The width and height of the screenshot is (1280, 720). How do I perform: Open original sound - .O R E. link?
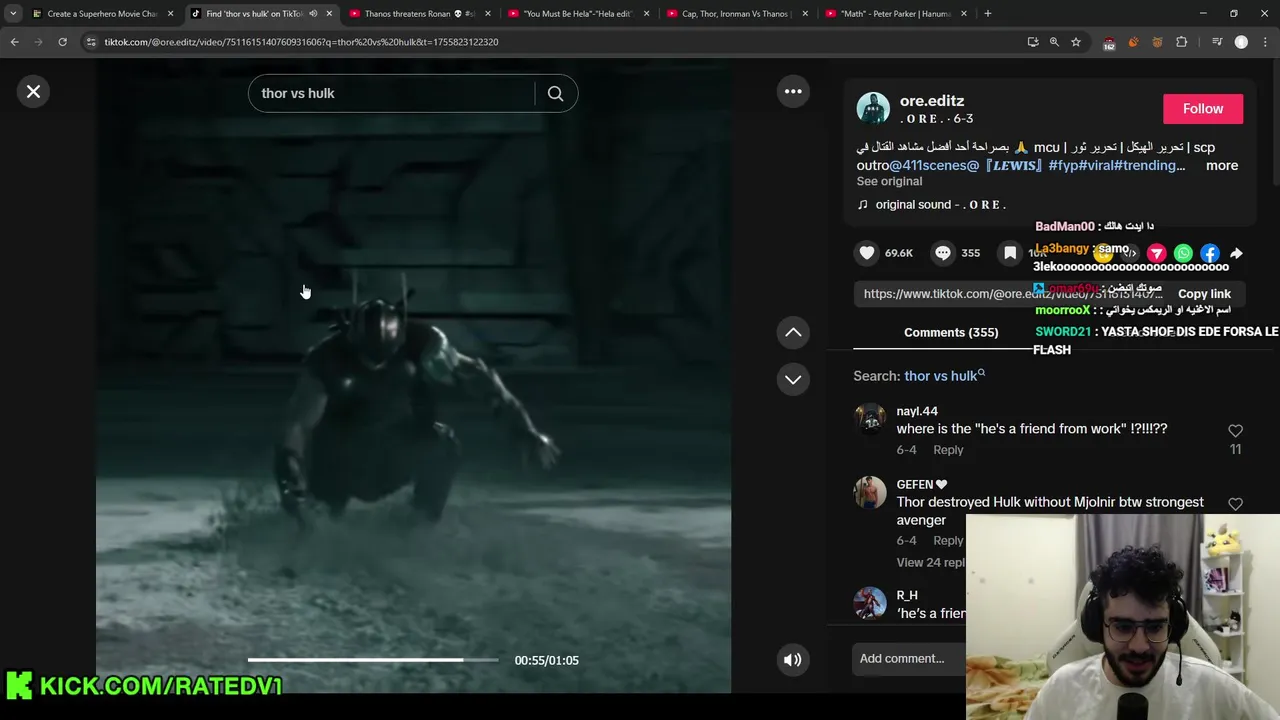pyautogui.click(x=940, y=205)
